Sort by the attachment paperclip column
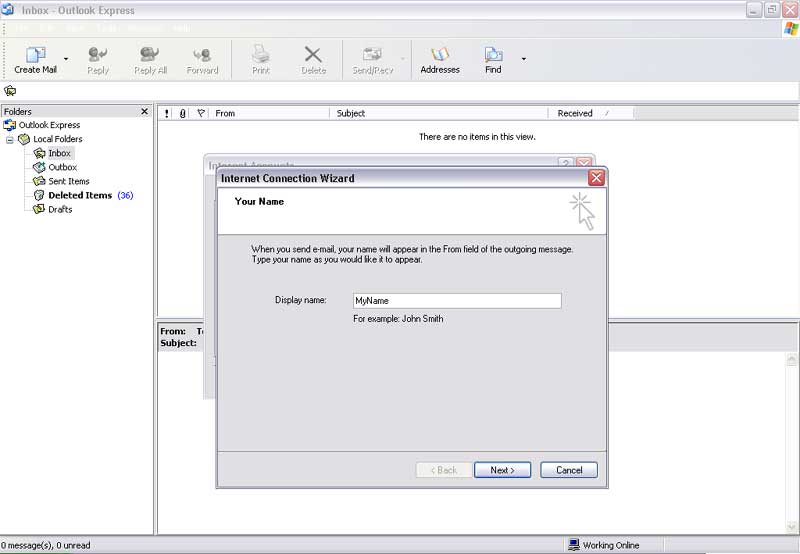Viewport: 800px width, 554px height. point(182,113)
